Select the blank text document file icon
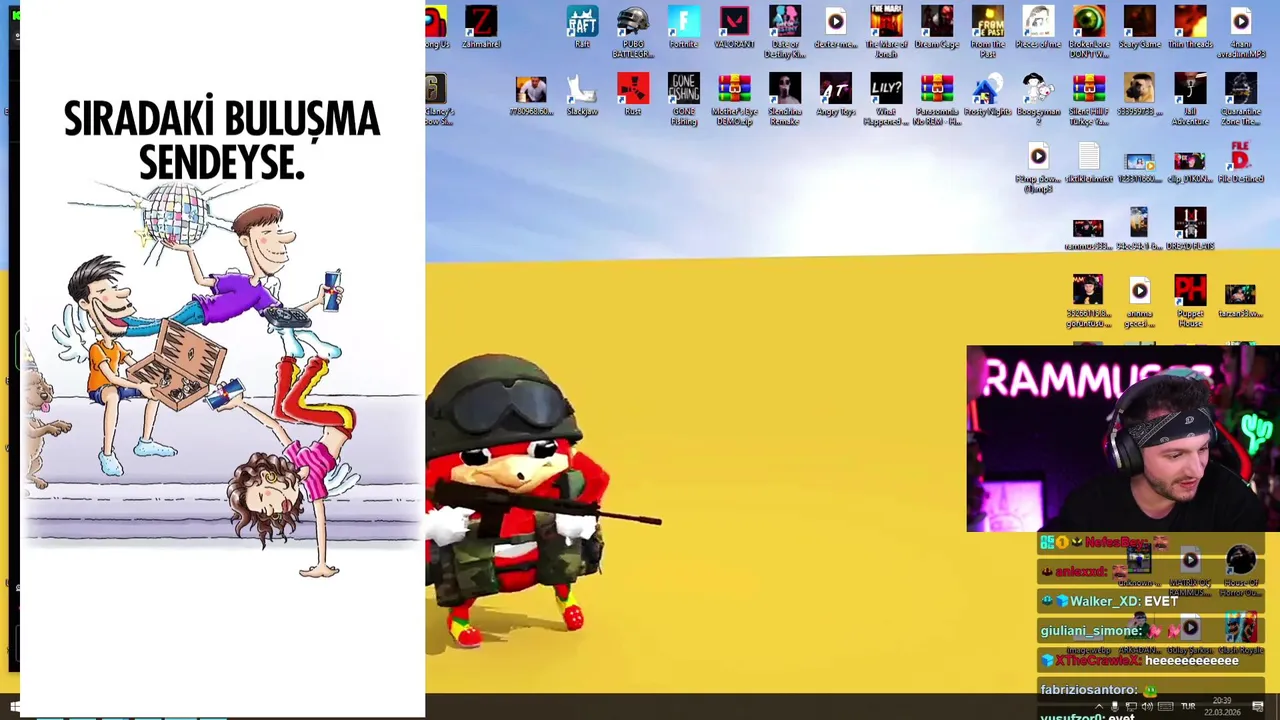 1089,162
